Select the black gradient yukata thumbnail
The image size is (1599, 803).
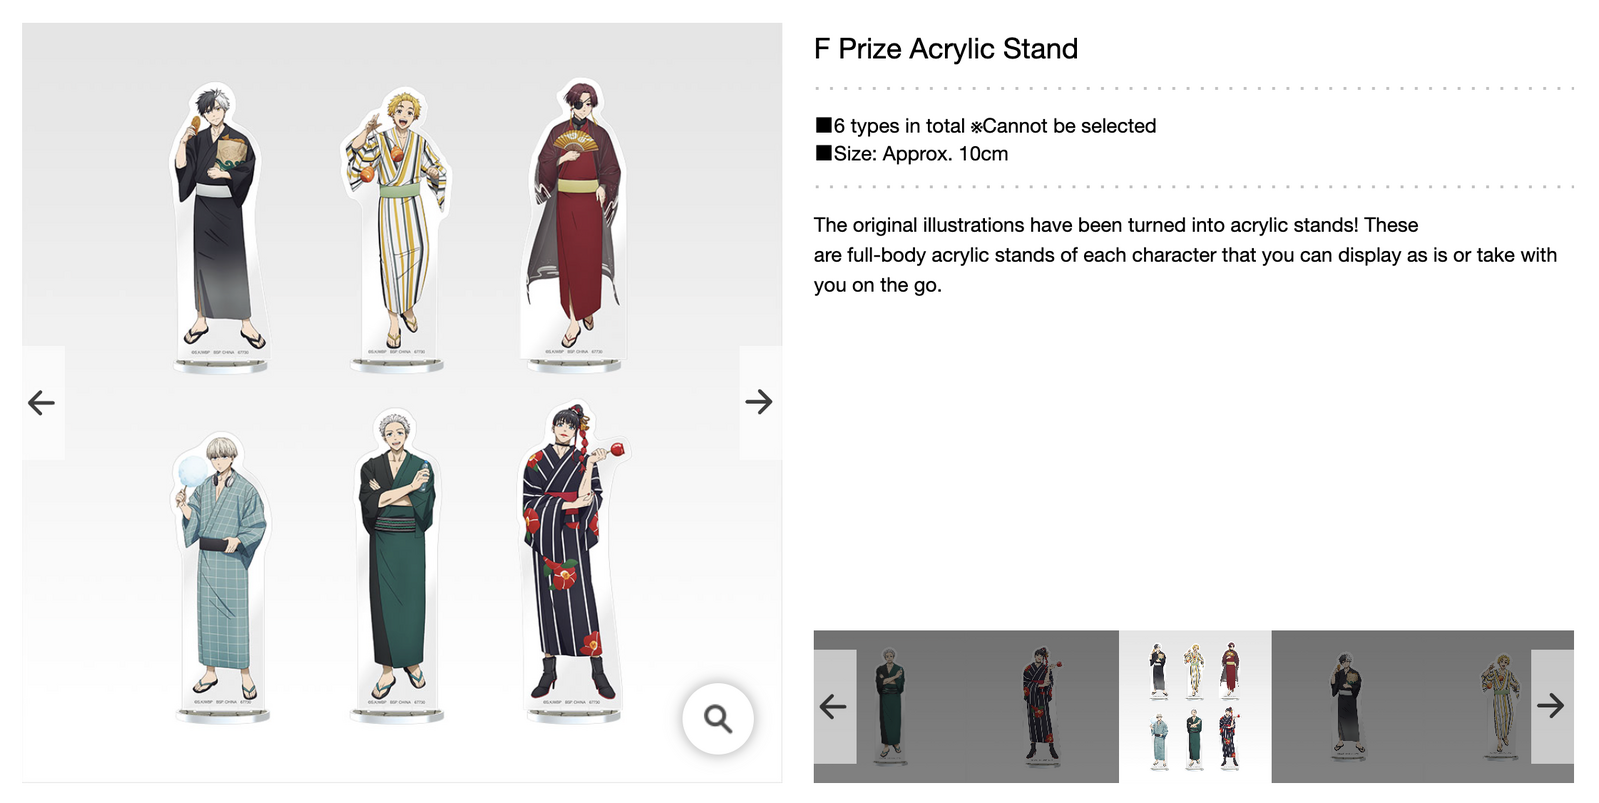pos(1346,706)
